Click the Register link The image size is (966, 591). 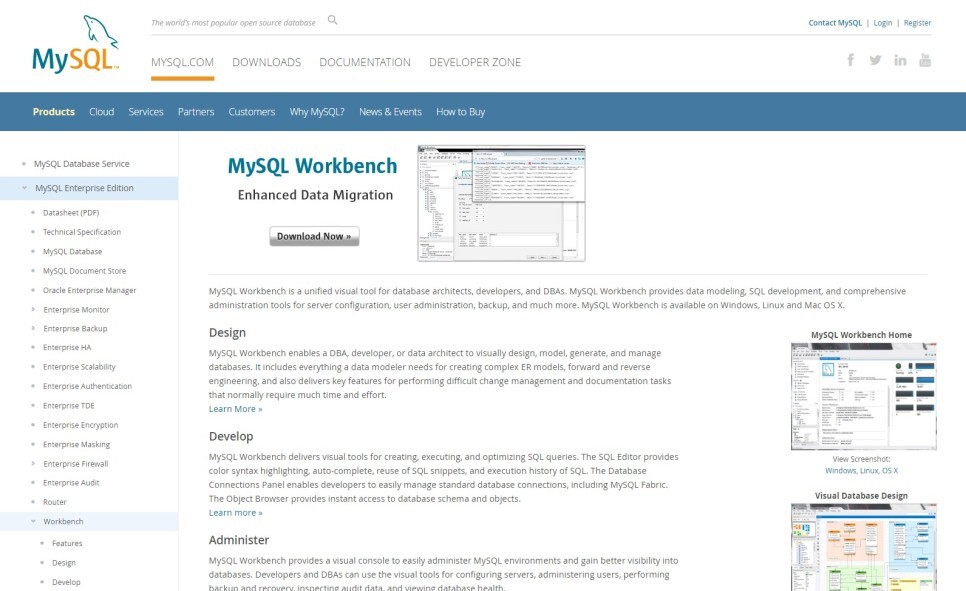(917, 23)
